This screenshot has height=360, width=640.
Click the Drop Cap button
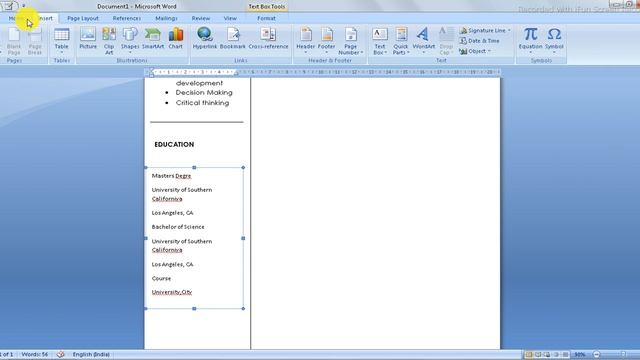(446, 41)
